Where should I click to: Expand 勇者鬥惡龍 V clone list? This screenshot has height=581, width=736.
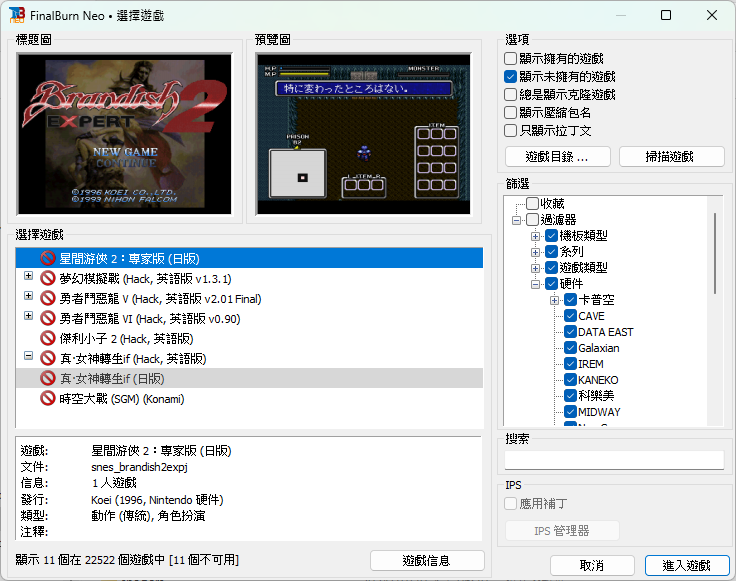(x=29, y=296)
